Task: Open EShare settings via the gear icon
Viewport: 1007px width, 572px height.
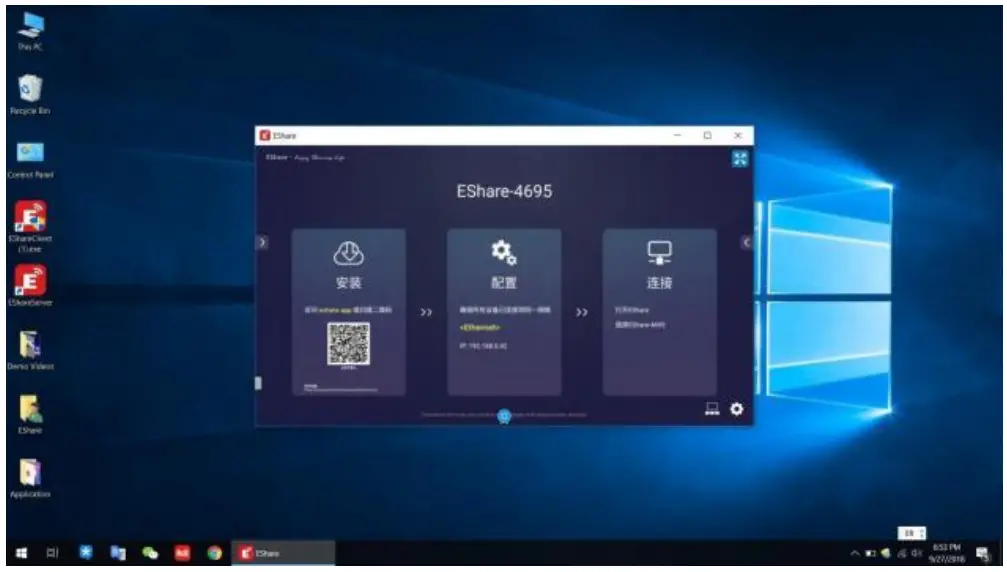Action: 737,409
